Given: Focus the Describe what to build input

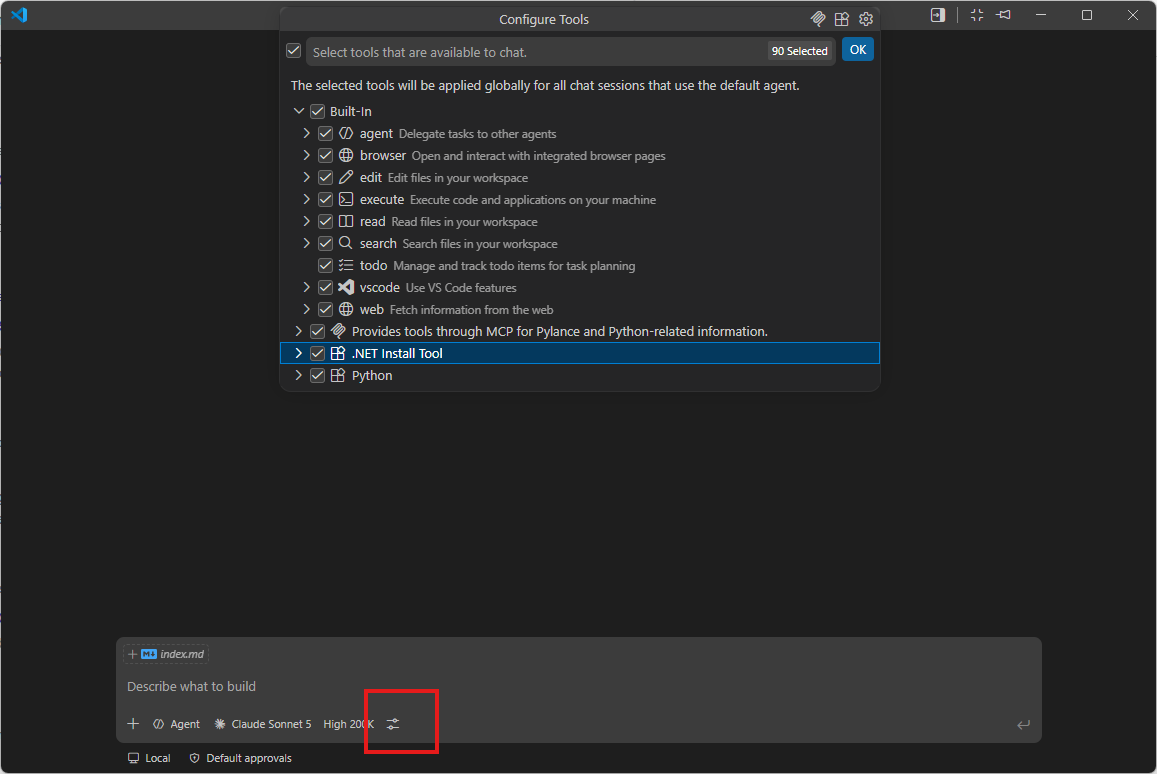Looking at the screenshot, I should (578, 686).
